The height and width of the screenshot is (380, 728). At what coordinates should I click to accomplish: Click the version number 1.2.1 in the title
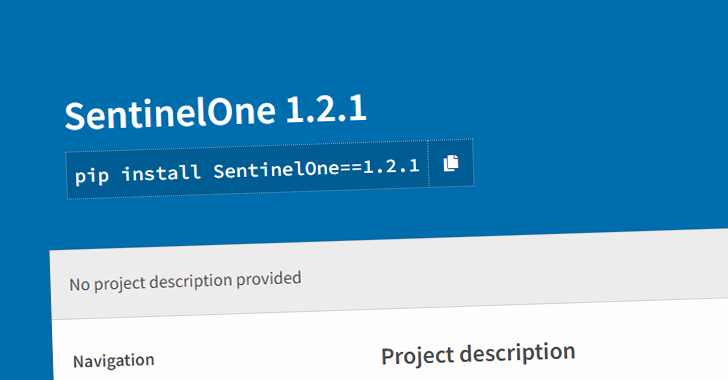(x=326, y=110)
